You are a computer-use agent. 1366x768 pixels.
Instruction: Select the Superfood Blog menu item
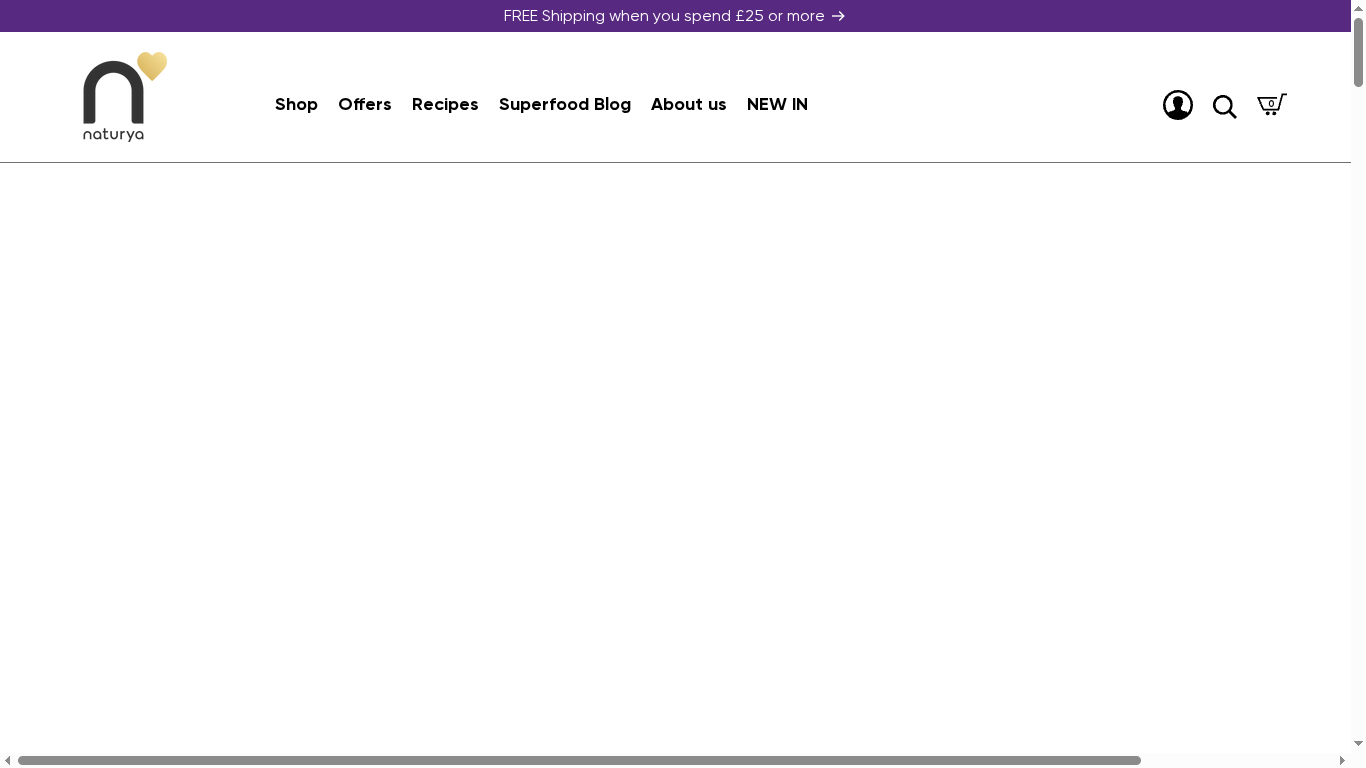tap(565, 104)
